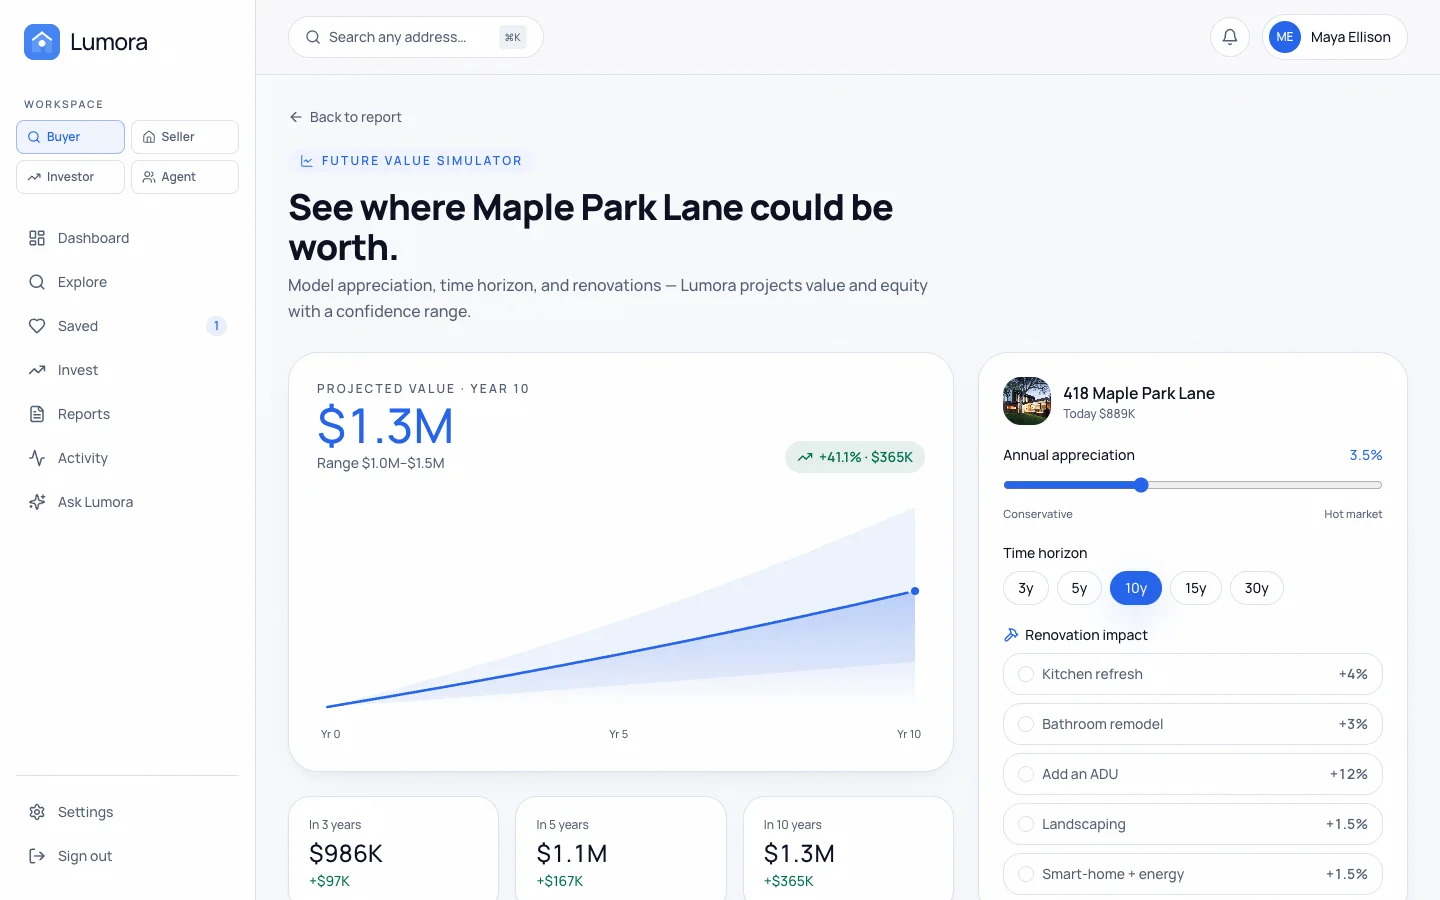Click the Sign out arrow icon

point(37,856)
